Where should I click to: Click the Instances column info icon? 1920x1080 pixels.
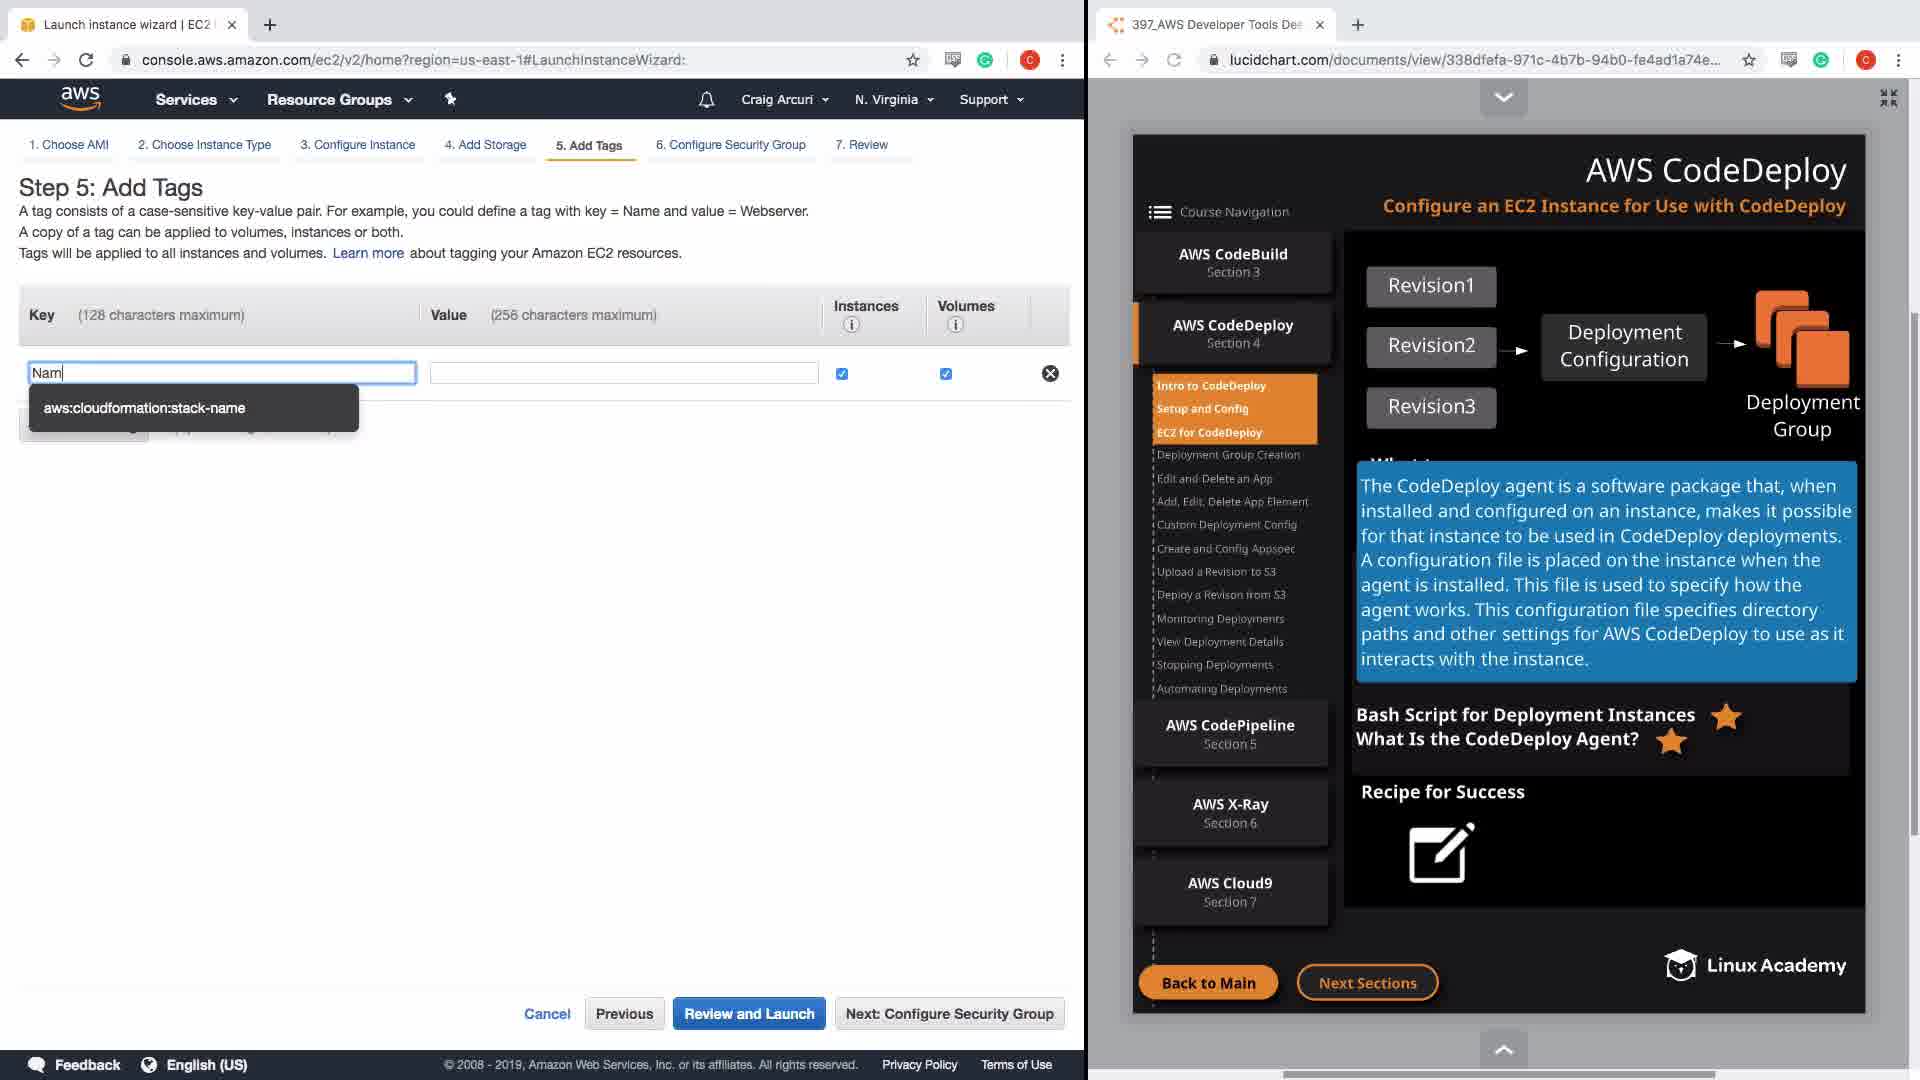(x=851, y=325)
